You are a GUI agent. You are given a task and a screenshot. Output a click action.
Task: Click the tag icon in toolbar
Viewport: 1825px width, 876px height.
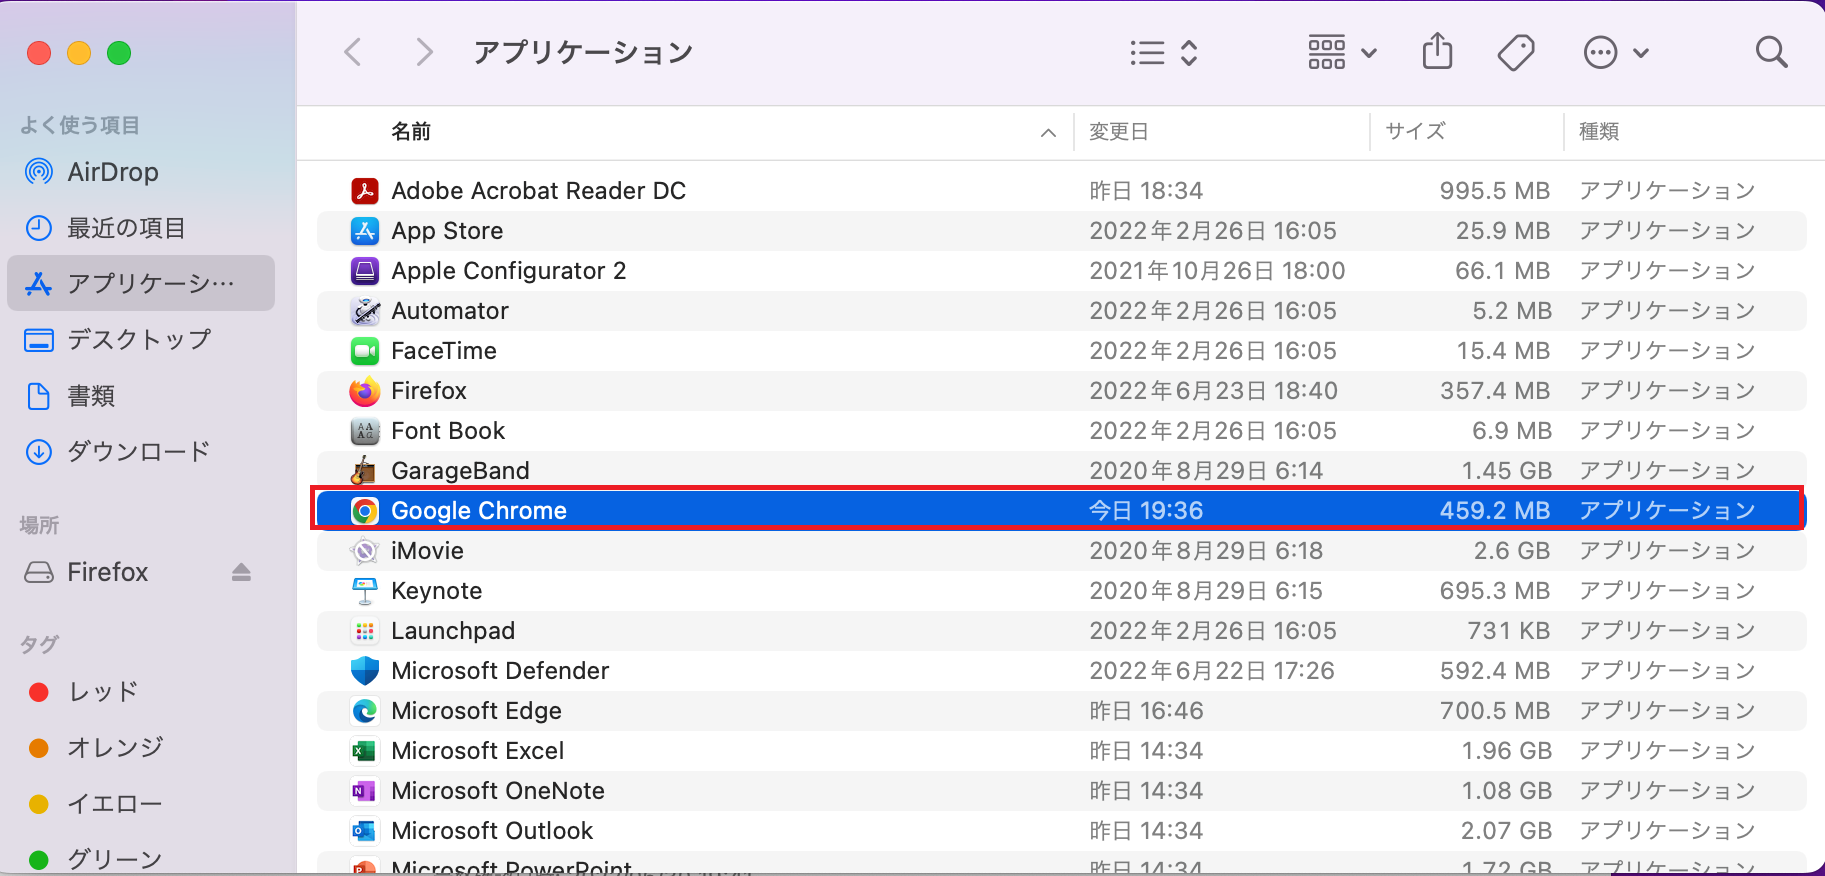[1516, 52]
